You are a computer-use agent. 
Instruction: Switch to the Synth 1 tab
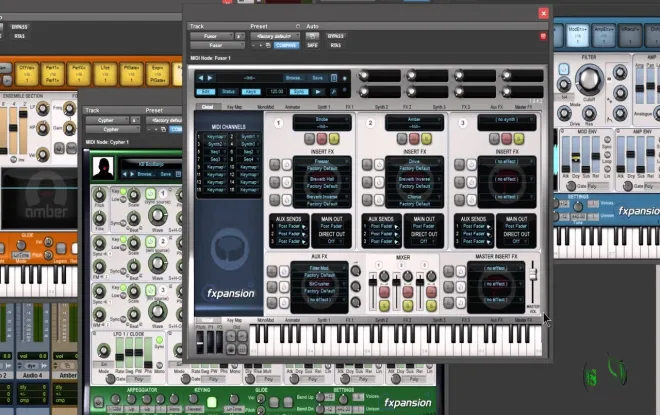click(x=323, y=107)
